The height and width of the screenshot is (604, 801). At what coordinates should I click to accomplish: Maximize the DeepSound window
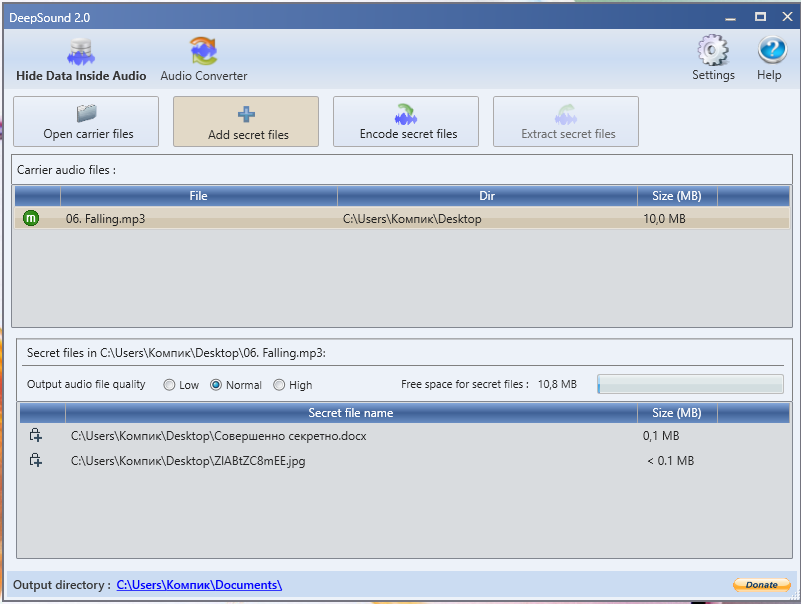pyautogui.click(x=760, y=17)
